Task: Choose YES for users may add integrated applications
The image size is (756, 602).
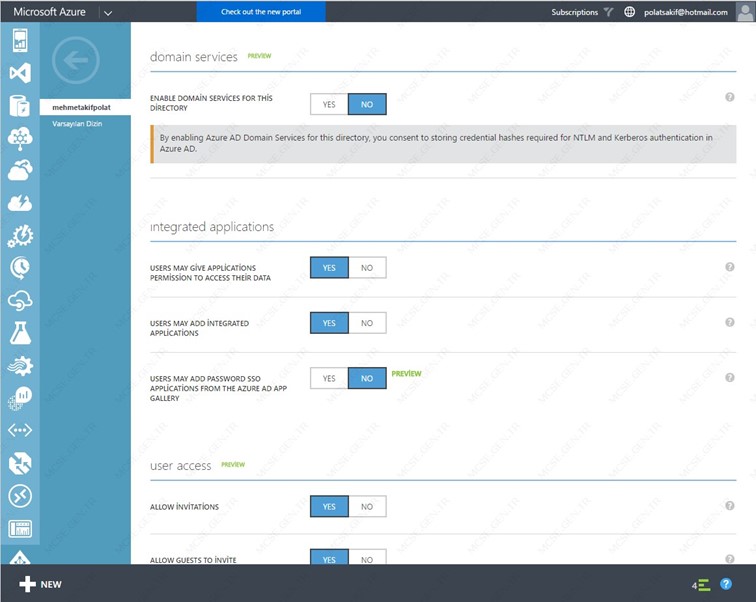Action: pos(329,323)
